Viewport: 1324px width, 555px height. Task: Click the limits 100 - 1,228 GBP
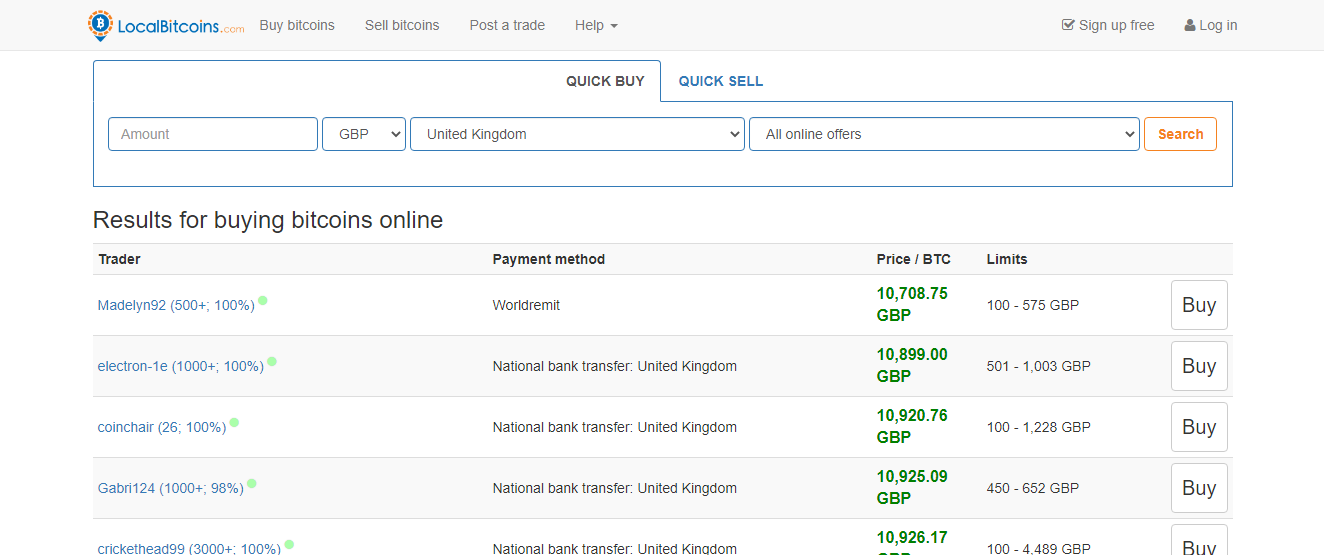[x=1039, y=427]
